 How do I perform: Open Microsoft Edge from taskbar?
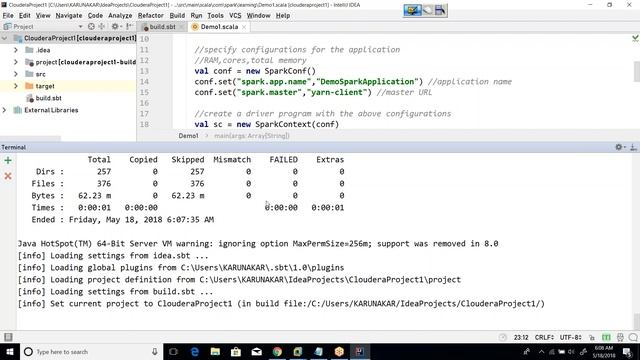(195, 352)
